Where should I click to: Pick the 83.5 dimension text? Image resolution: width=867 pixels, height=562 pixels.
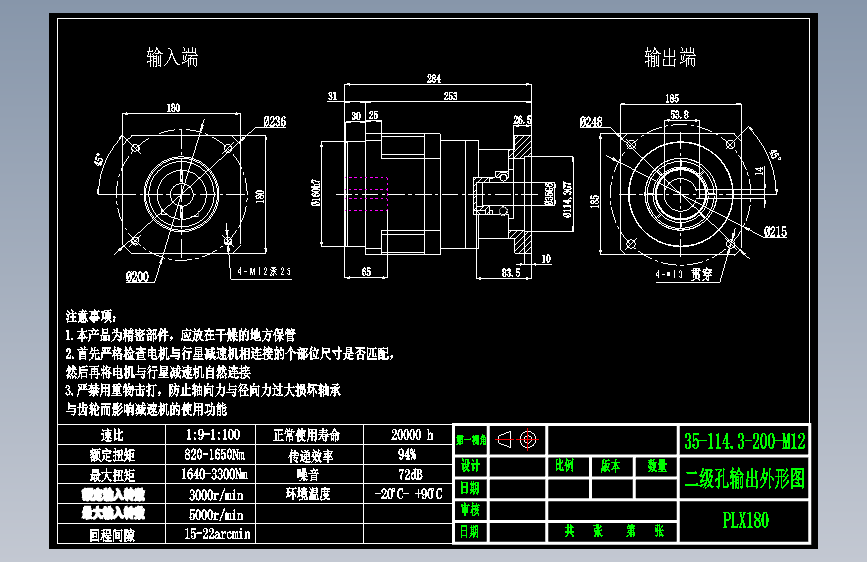511,272
